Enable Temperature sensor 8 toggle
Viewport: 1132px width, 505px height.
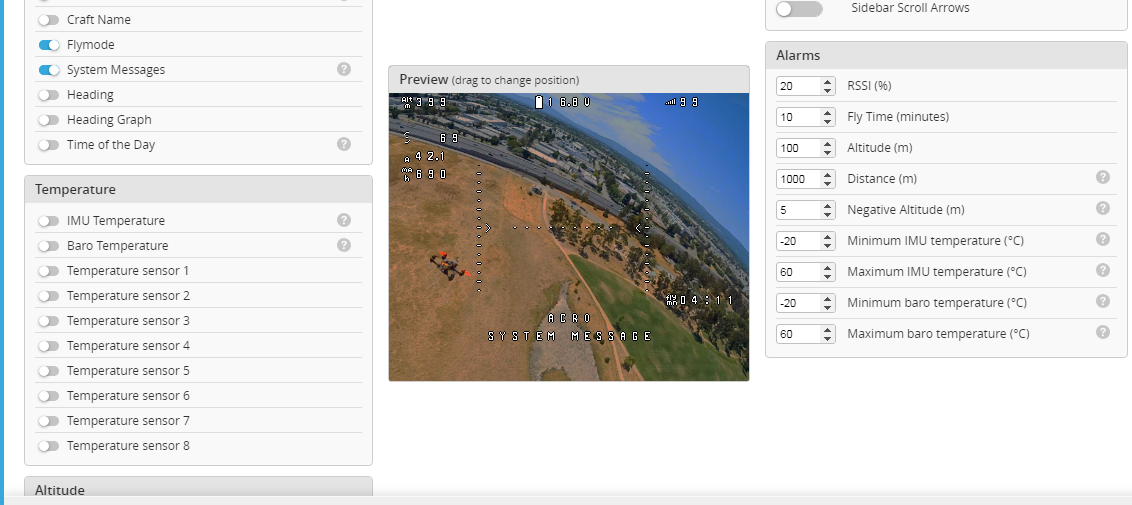tap(48, 446)
